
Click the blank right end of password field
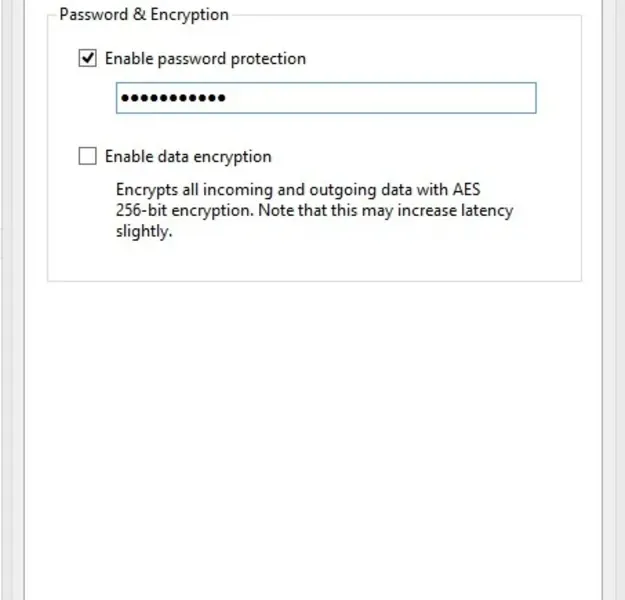pos(480,98)
